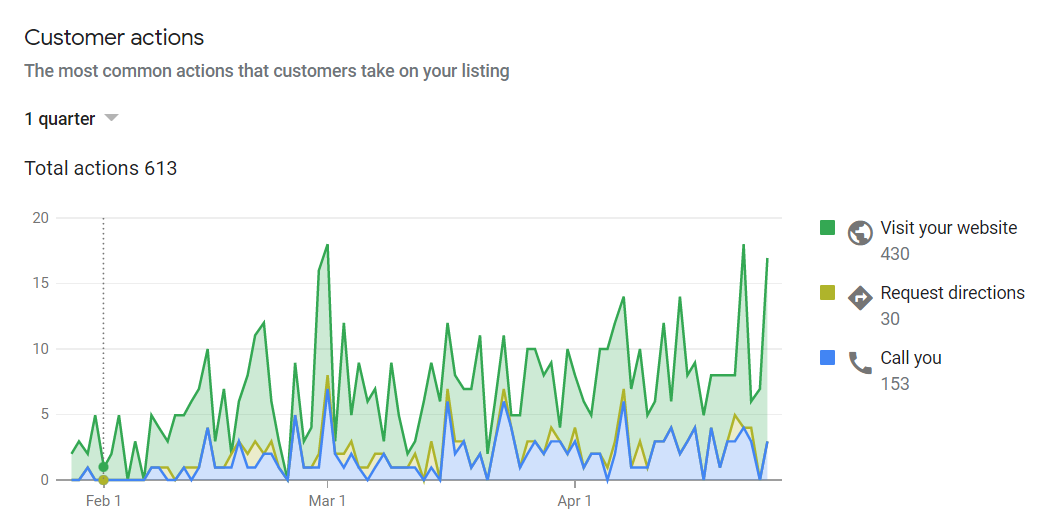Click the olive data point at Feb 1 baseline
Viewport: 1037px width, 522px height.
(x=103, y=480)
